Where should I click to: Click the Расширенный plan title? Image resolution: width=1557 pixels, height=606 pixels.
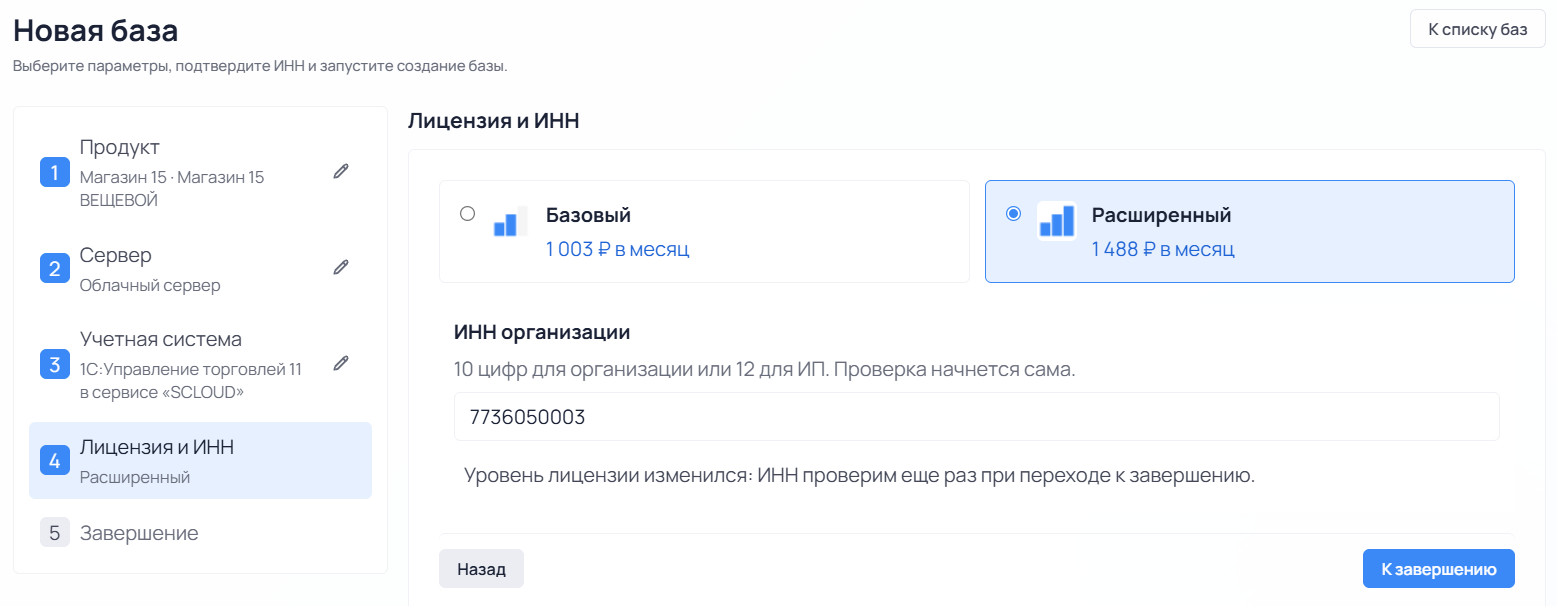1161,215
